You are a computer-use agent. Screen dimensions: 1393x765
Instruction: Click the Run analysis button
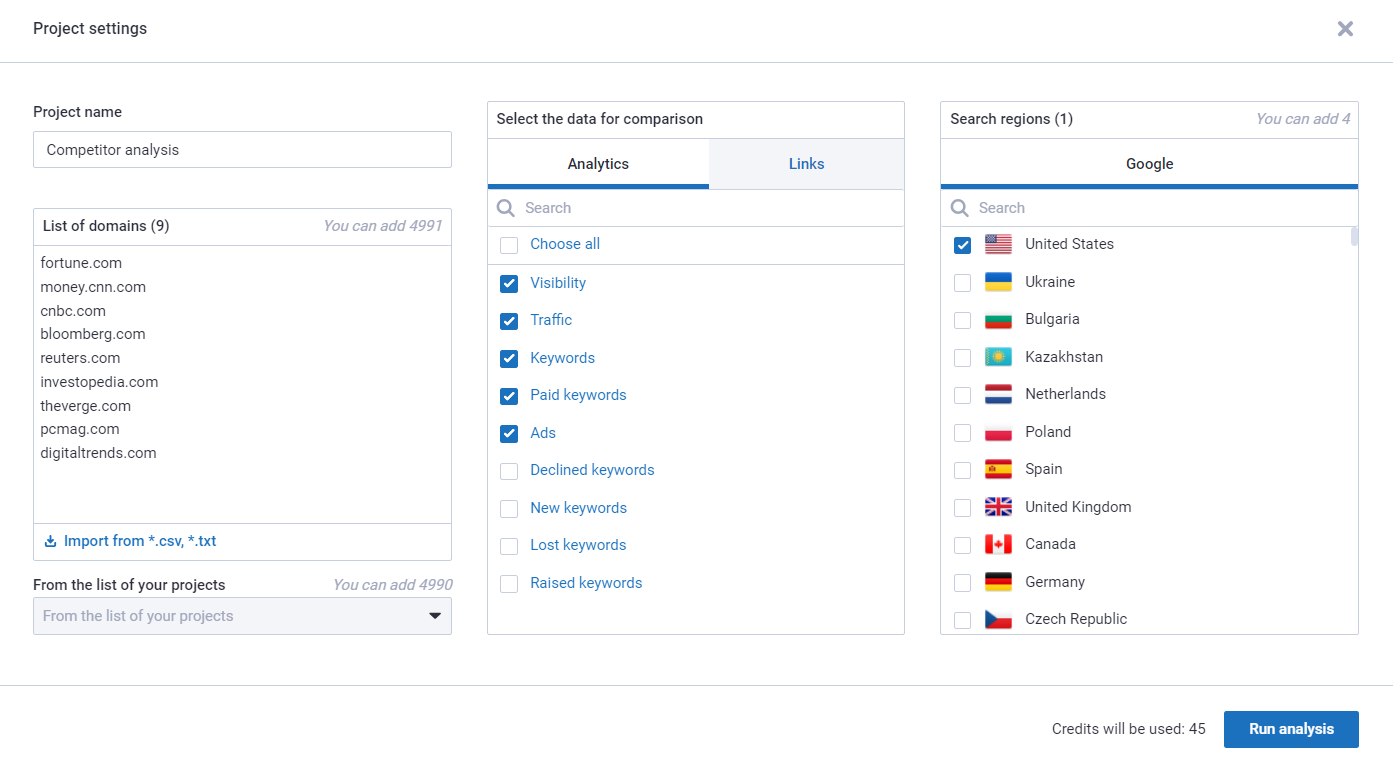[x=1291, y=729]
